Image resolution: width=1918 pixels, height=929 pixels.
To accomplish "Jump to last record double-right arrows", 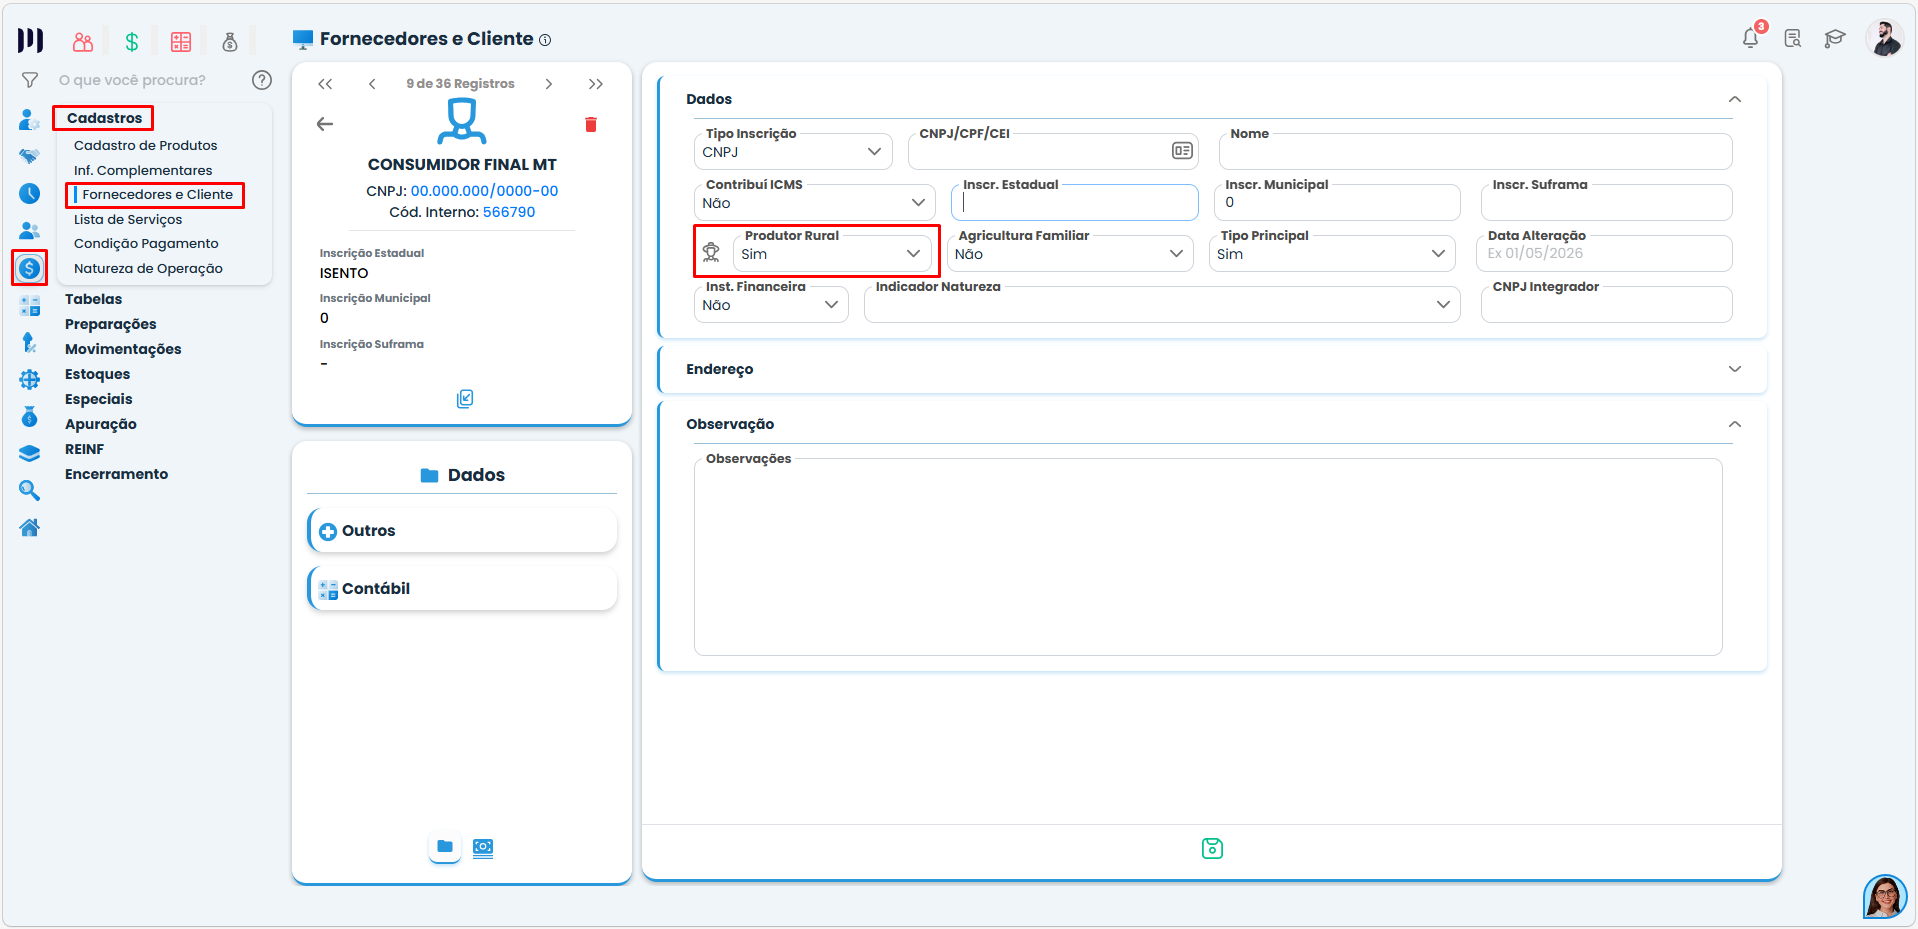I will (596, 84).
